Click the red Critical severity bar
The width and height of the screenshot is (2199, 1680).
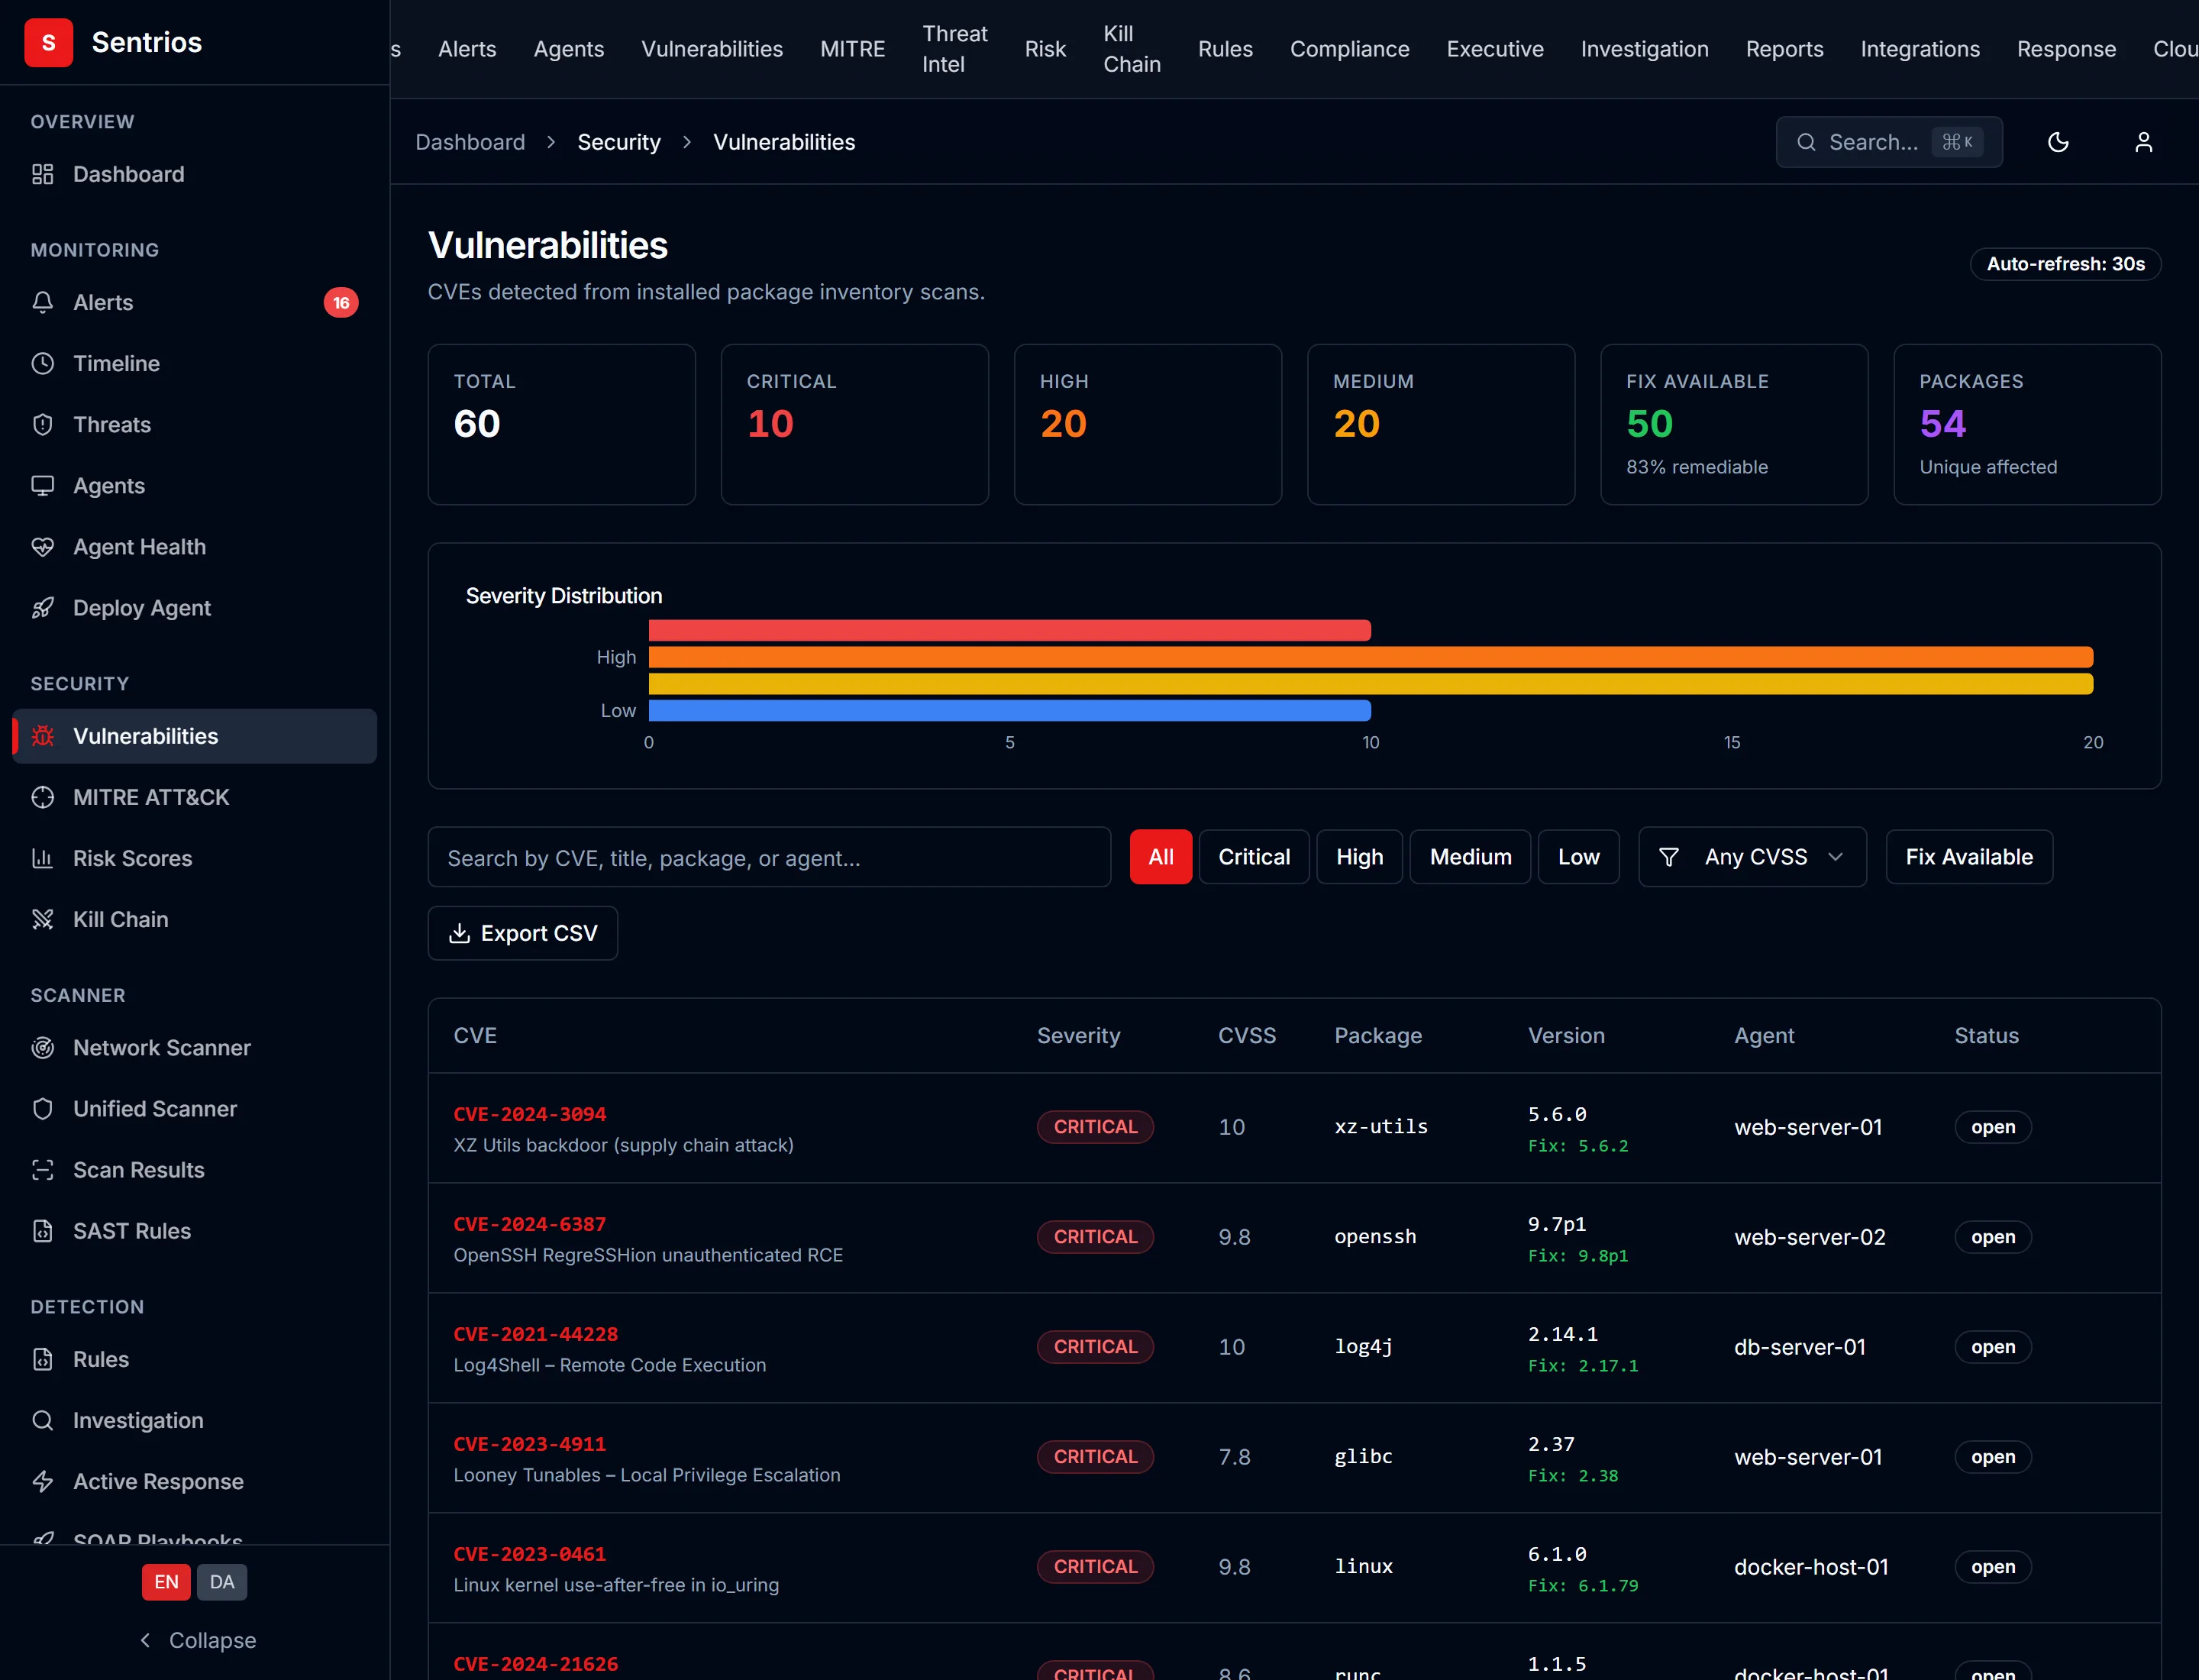click(x=1009, y=630)
